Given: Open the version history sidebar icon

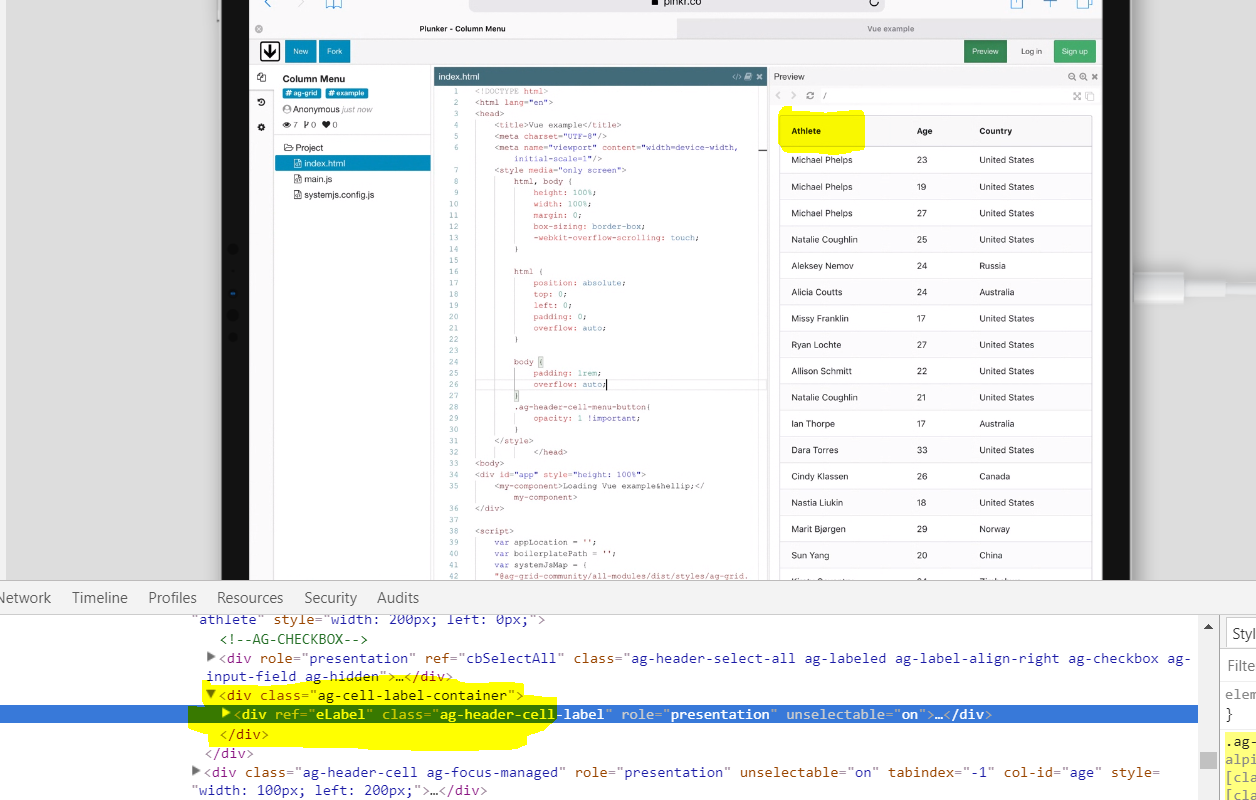Looking at the screenshot, I should coord(261,102).
